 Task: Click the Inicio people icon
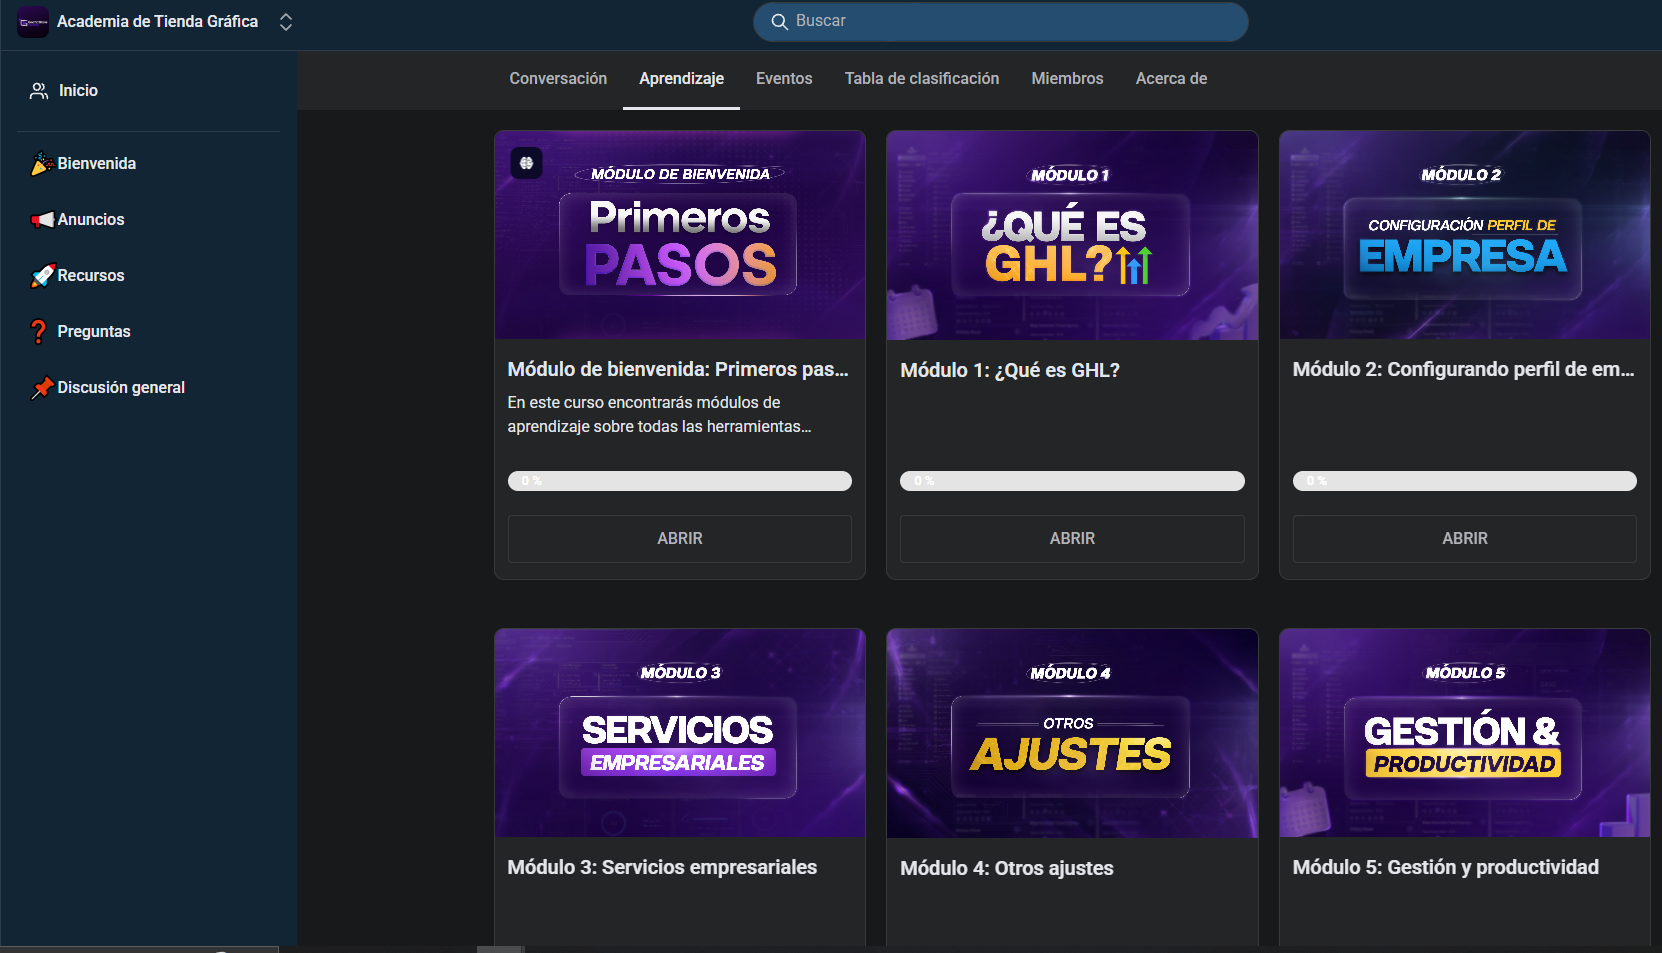[x=39, y=91]
